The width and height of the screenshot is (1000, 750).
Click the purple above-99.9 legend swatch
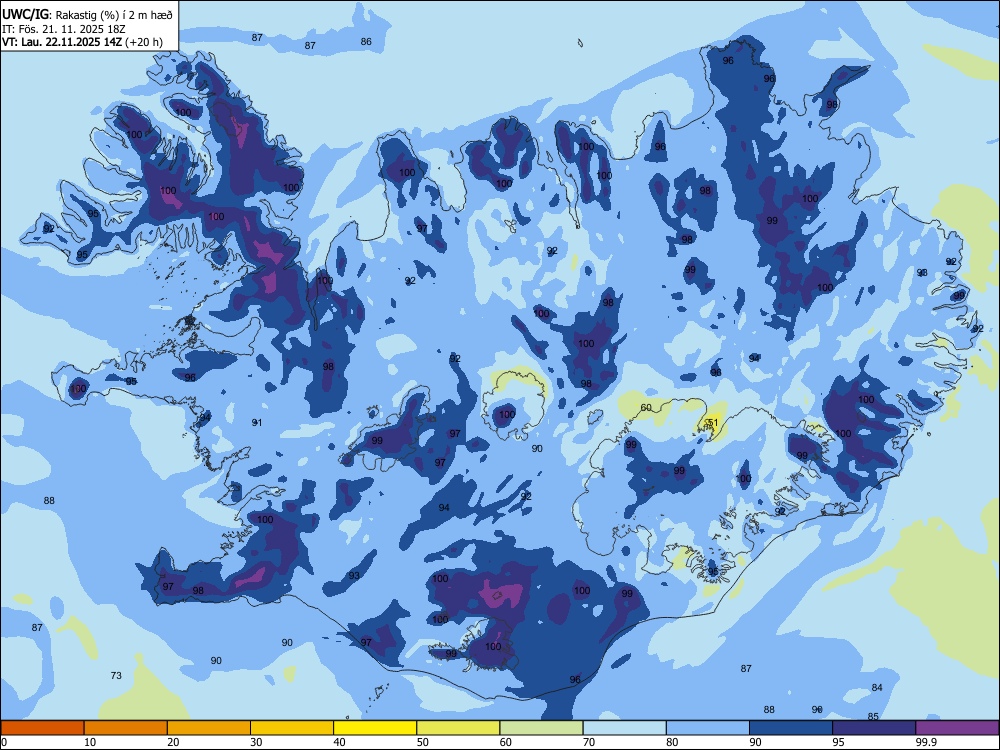point(957,728)
